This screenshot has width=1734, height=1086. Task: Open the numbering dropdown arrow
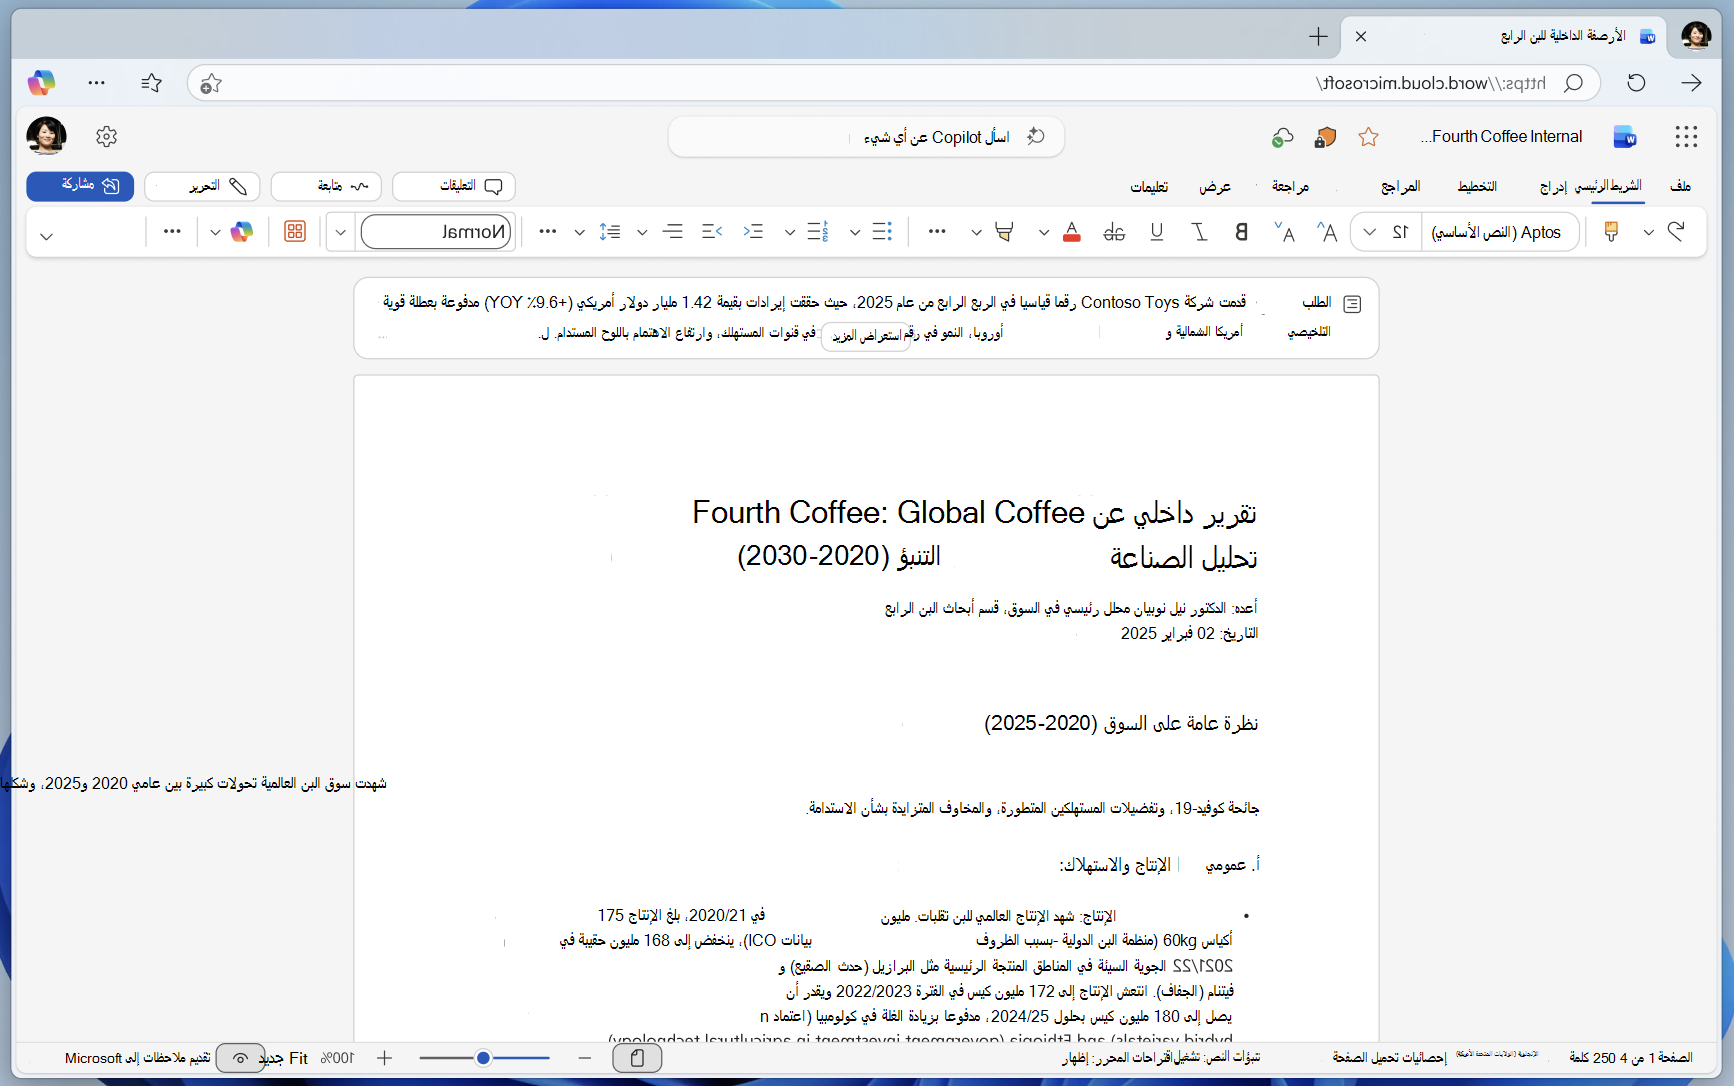790,232
